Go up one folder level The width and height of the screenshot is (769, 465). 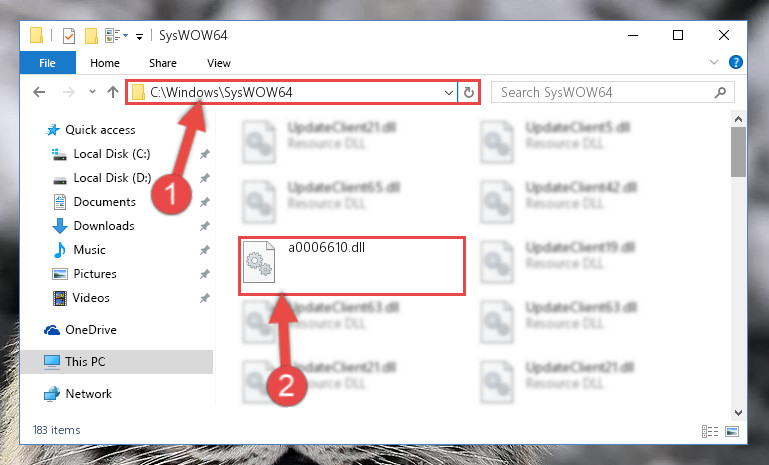pos(113,92)
